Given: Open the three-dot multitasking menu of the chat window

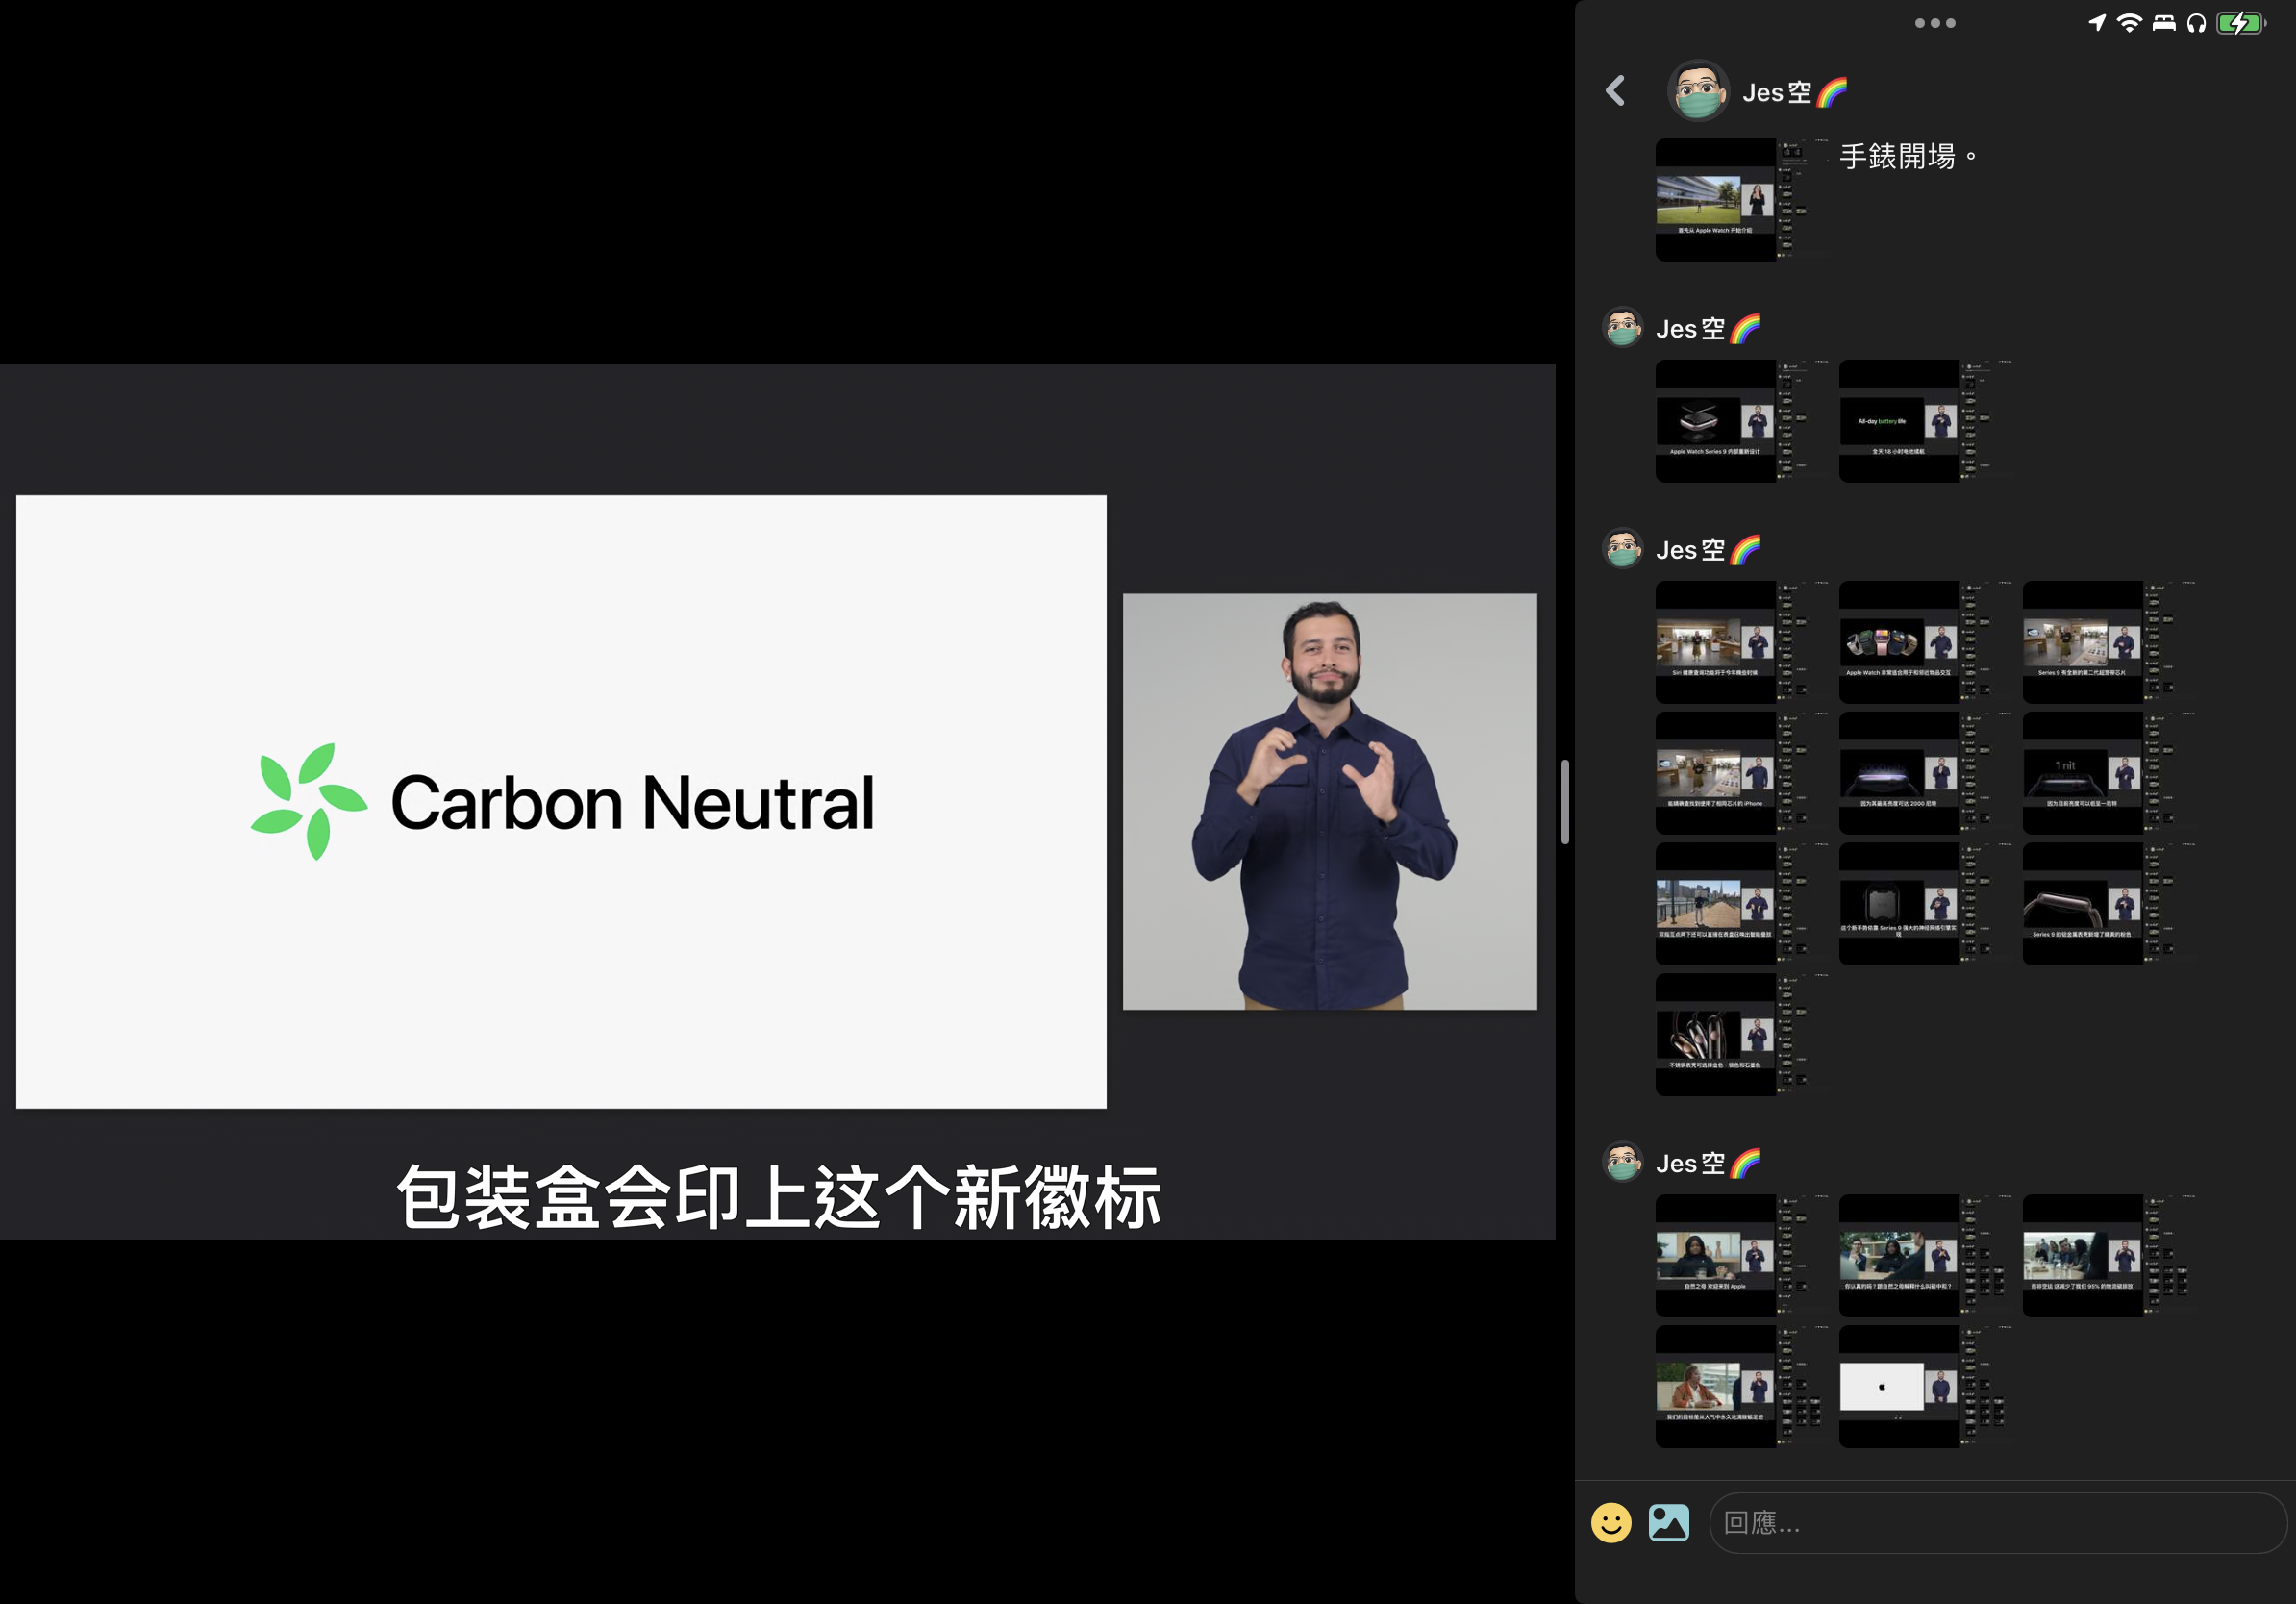Looking at the screenshot, I should pyautogui.click(x=1935, y=23).
